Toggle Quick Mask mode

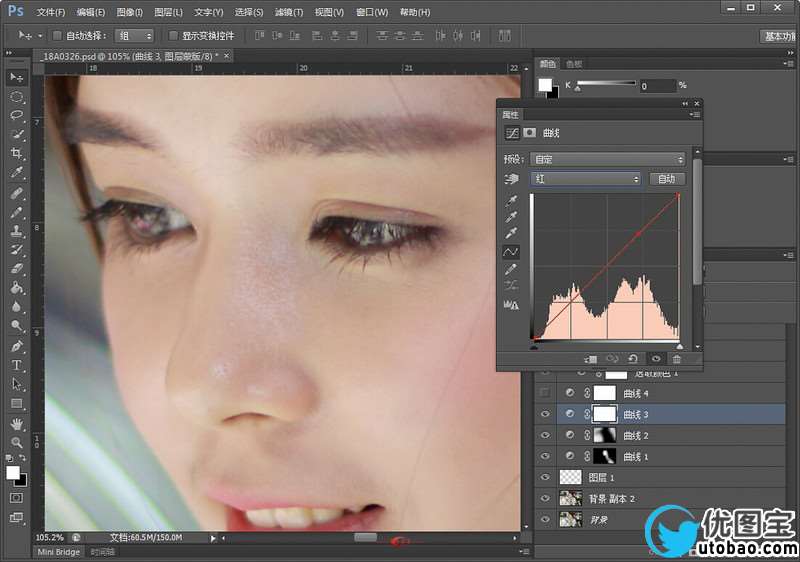click(16, 497)
